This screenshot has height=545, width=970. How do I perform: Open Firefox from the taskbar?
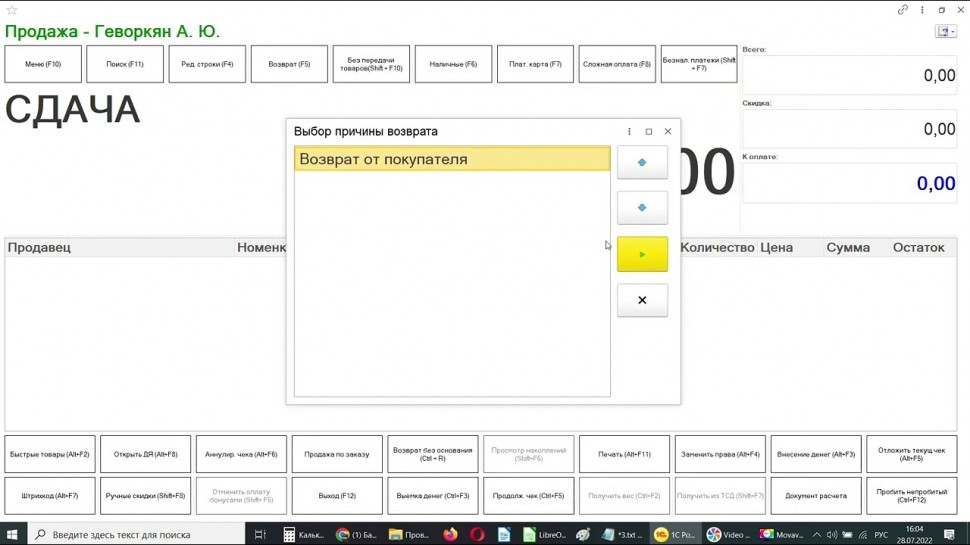[451, 535]
